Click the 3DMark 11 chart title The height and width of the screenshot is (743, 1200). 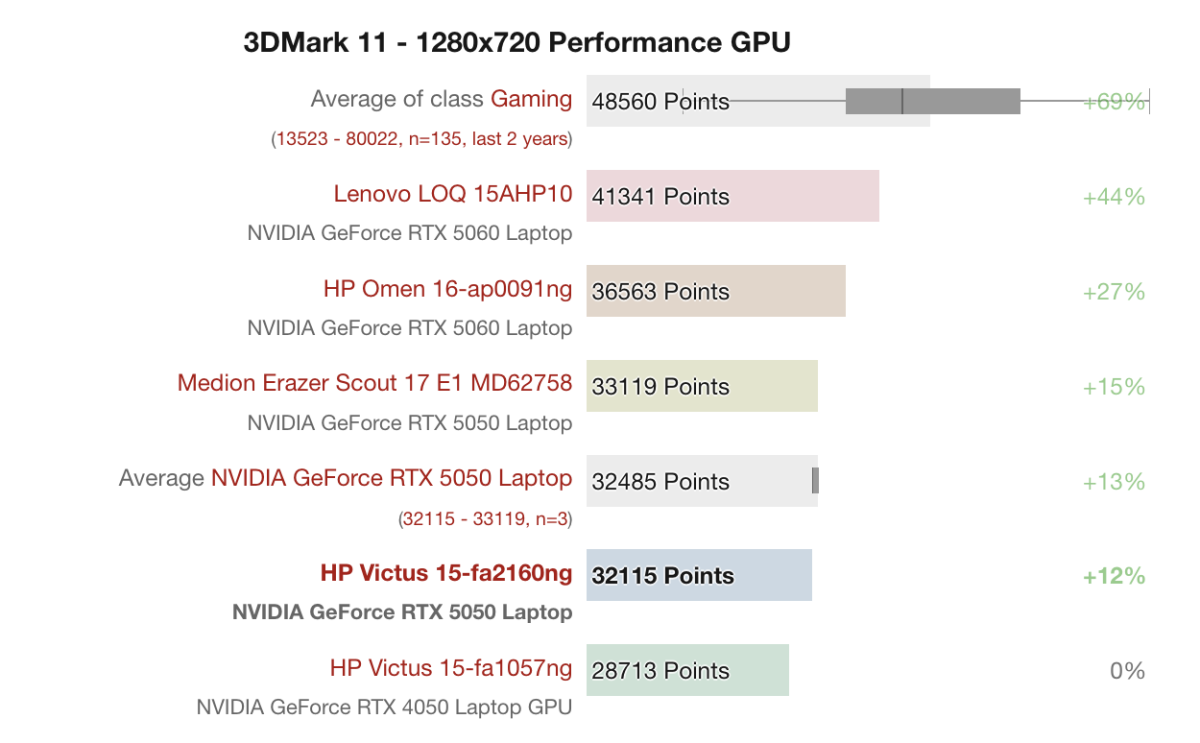coord(517,43)
